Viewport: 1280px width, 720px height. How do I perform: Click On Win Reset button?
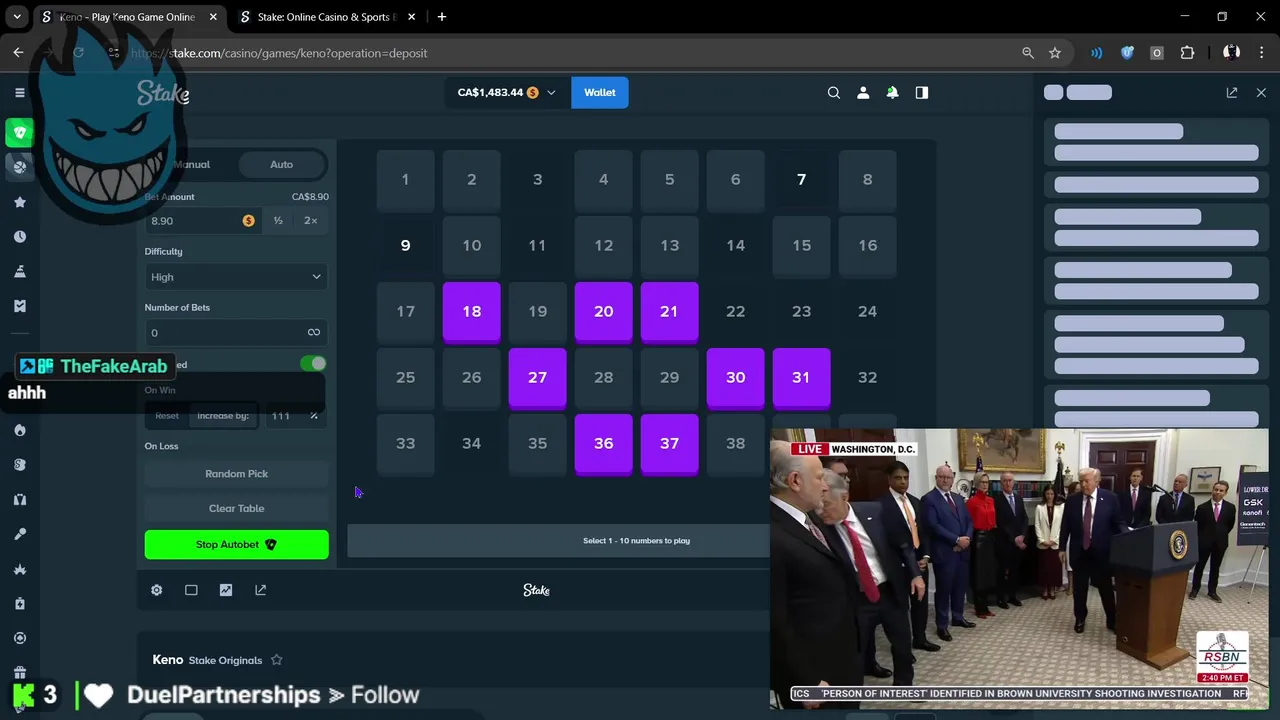(167, 416)
